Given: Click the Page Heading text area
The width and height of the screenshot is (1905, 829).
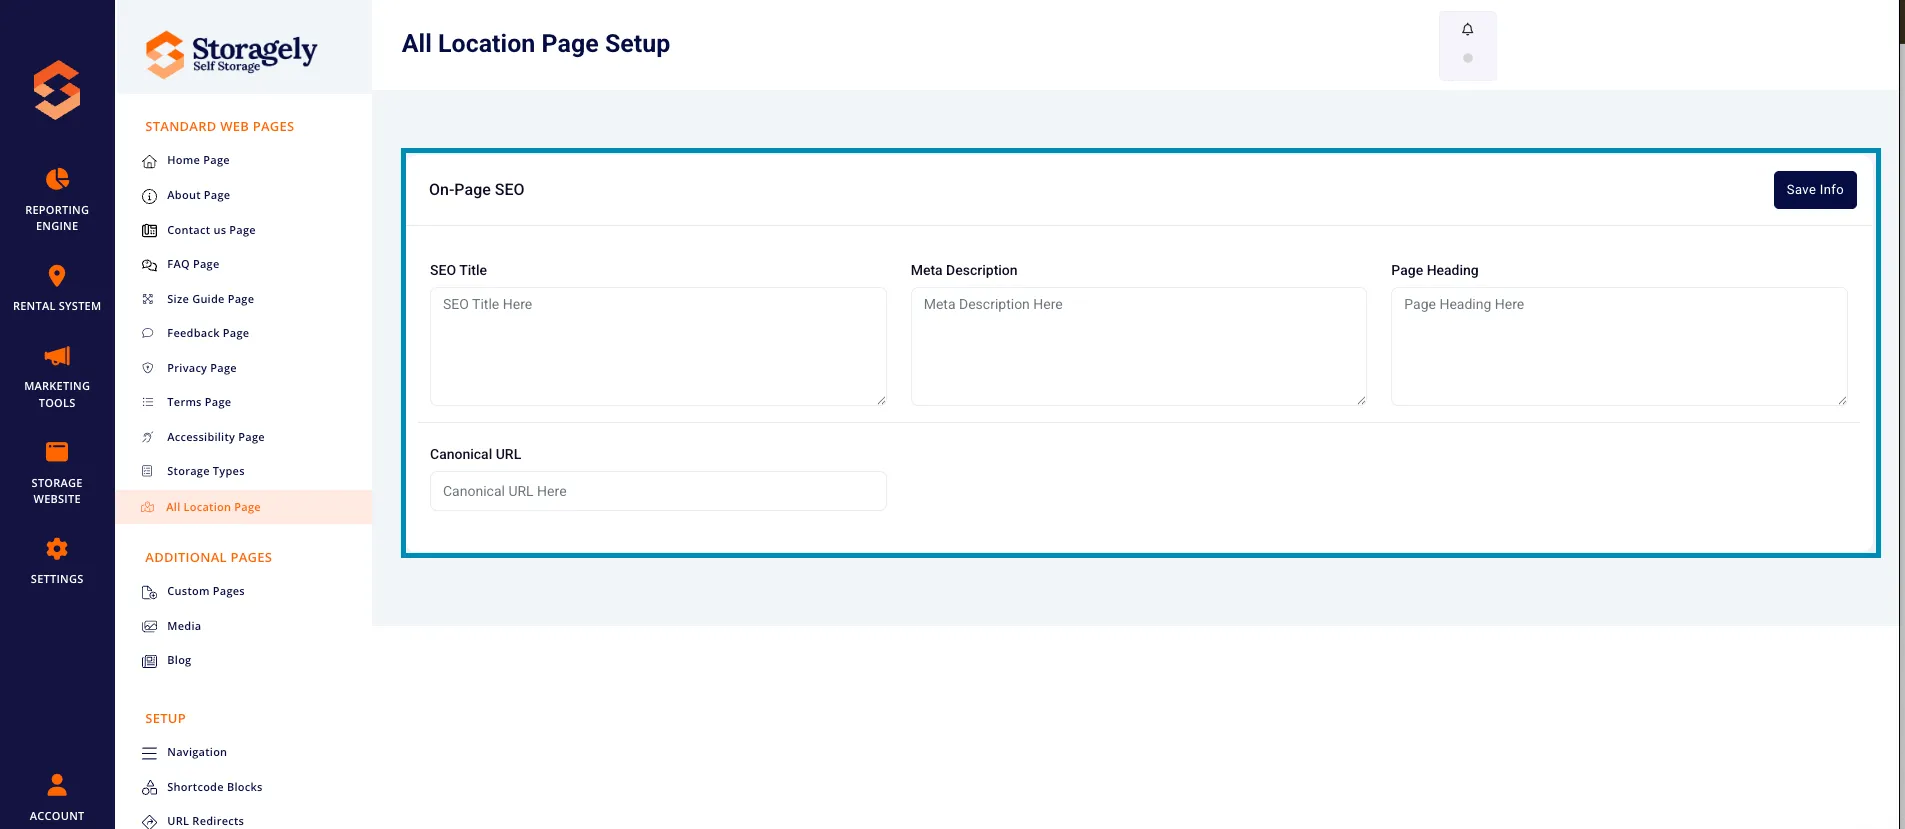Looking at the screenshot, I should point(1619,346).
